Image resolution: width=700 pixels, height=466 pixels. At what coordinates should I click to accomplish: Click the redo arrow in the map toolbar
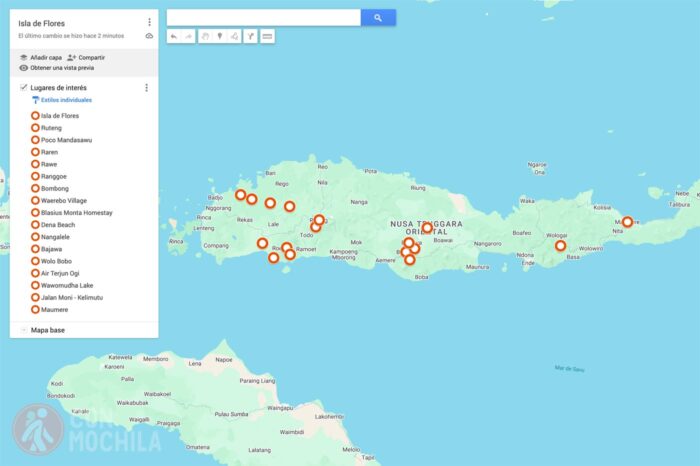pos(189,37)
